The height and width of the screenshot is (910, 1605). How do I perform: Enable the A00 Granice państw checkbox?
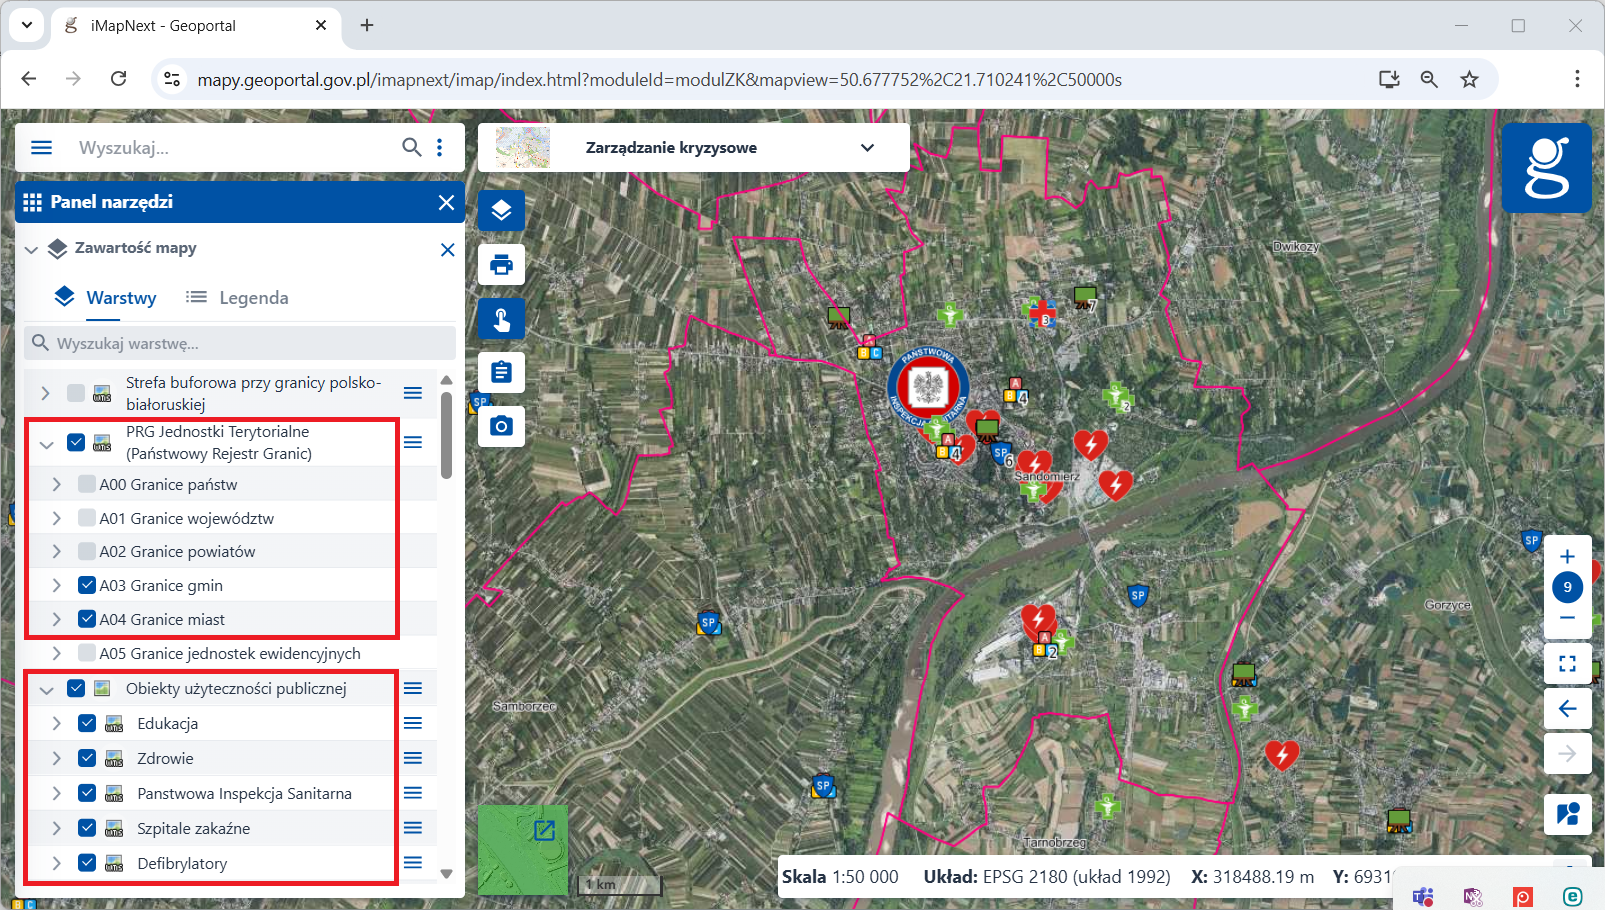click(87, 485)
